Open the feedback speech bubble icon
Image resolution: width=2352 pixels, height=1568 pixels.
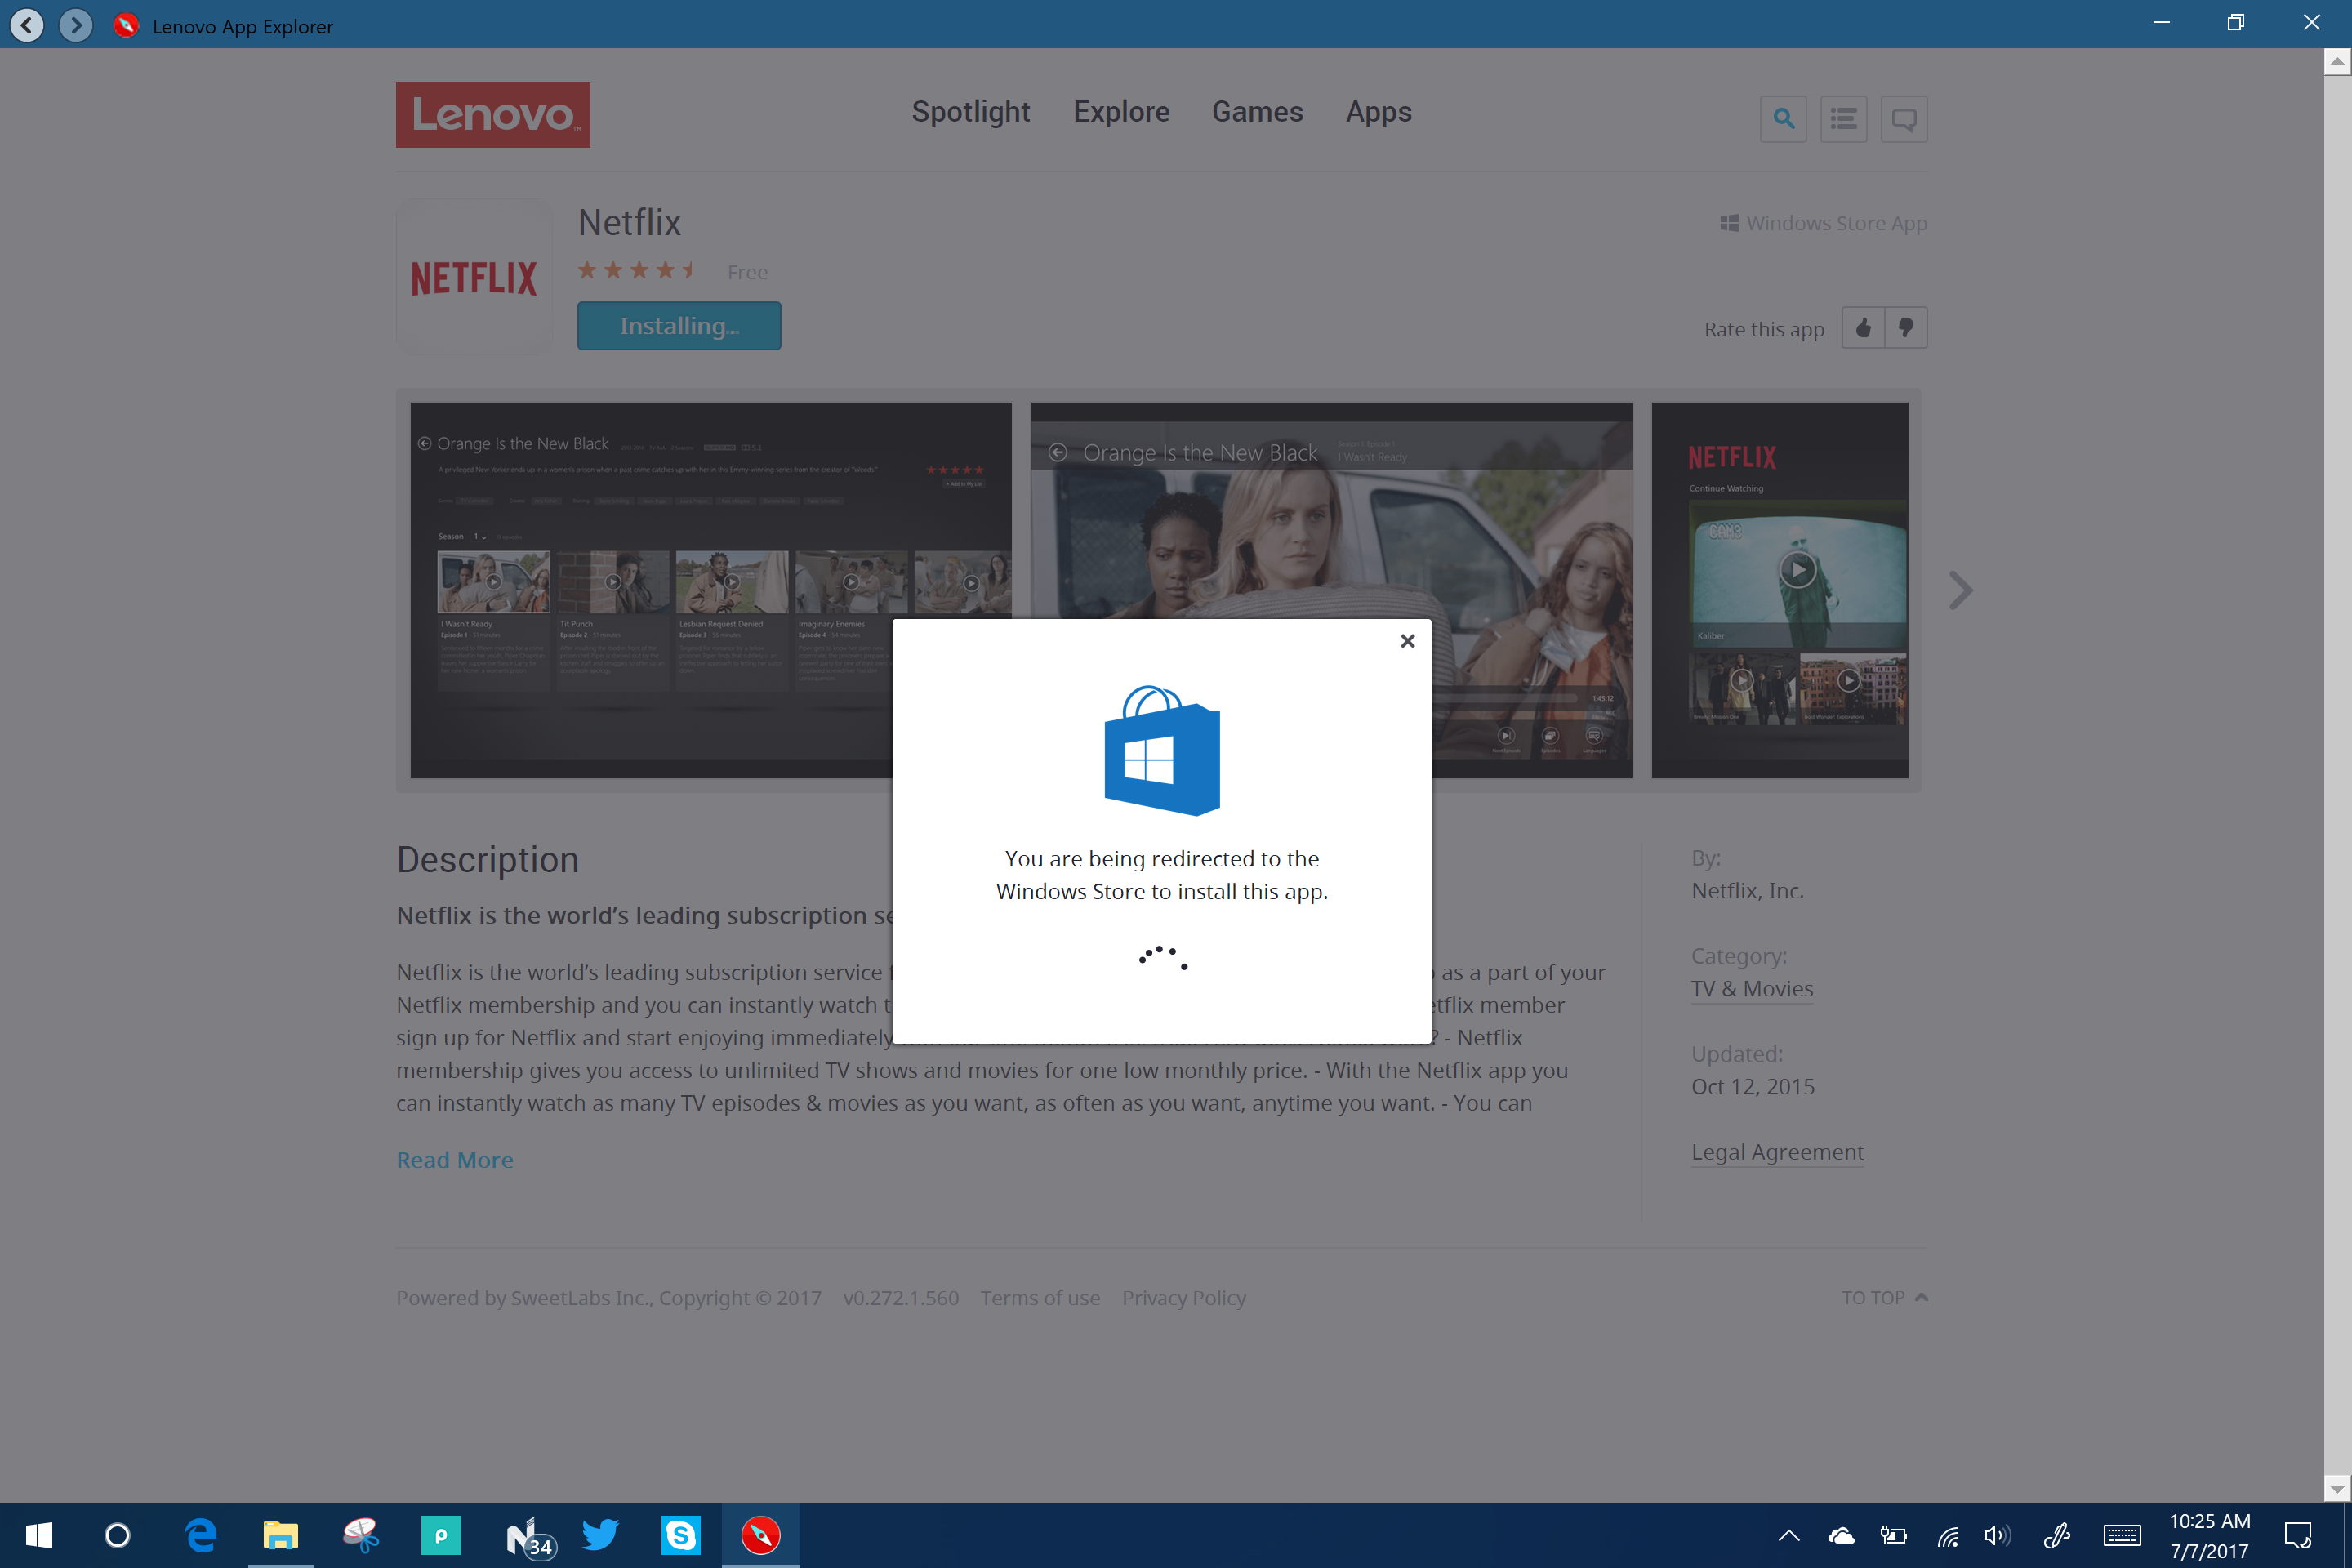point(1903,118)
